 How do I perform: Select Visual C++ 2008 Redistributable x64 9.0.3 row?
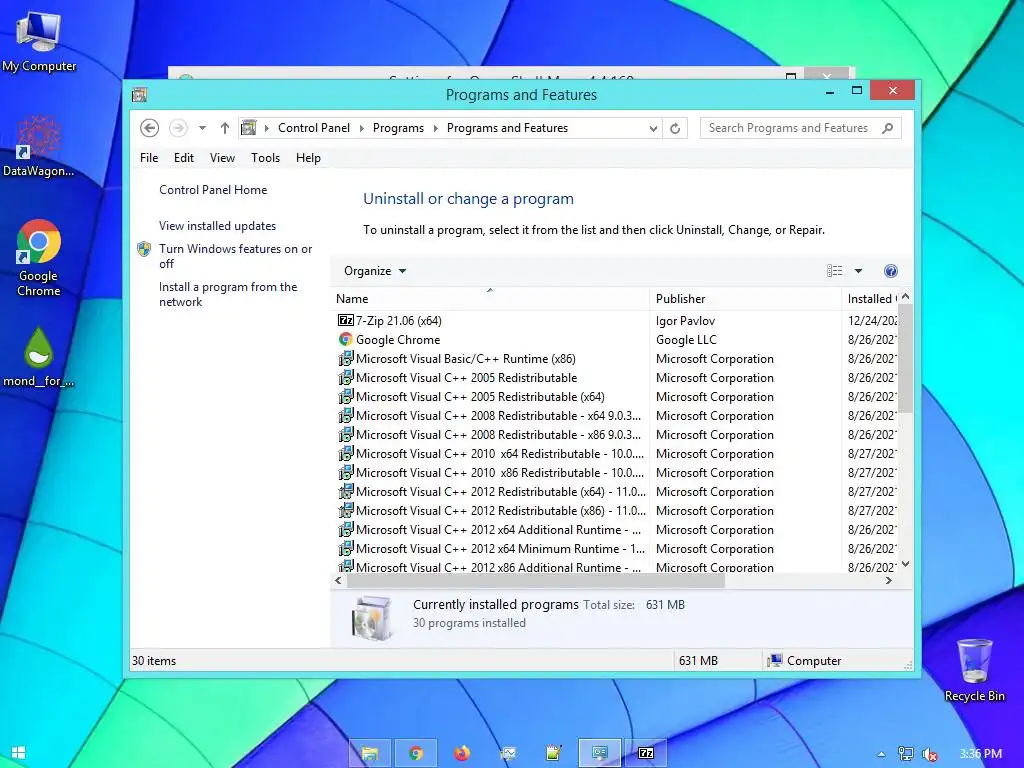pyautogui.click(x=616, y=415)
